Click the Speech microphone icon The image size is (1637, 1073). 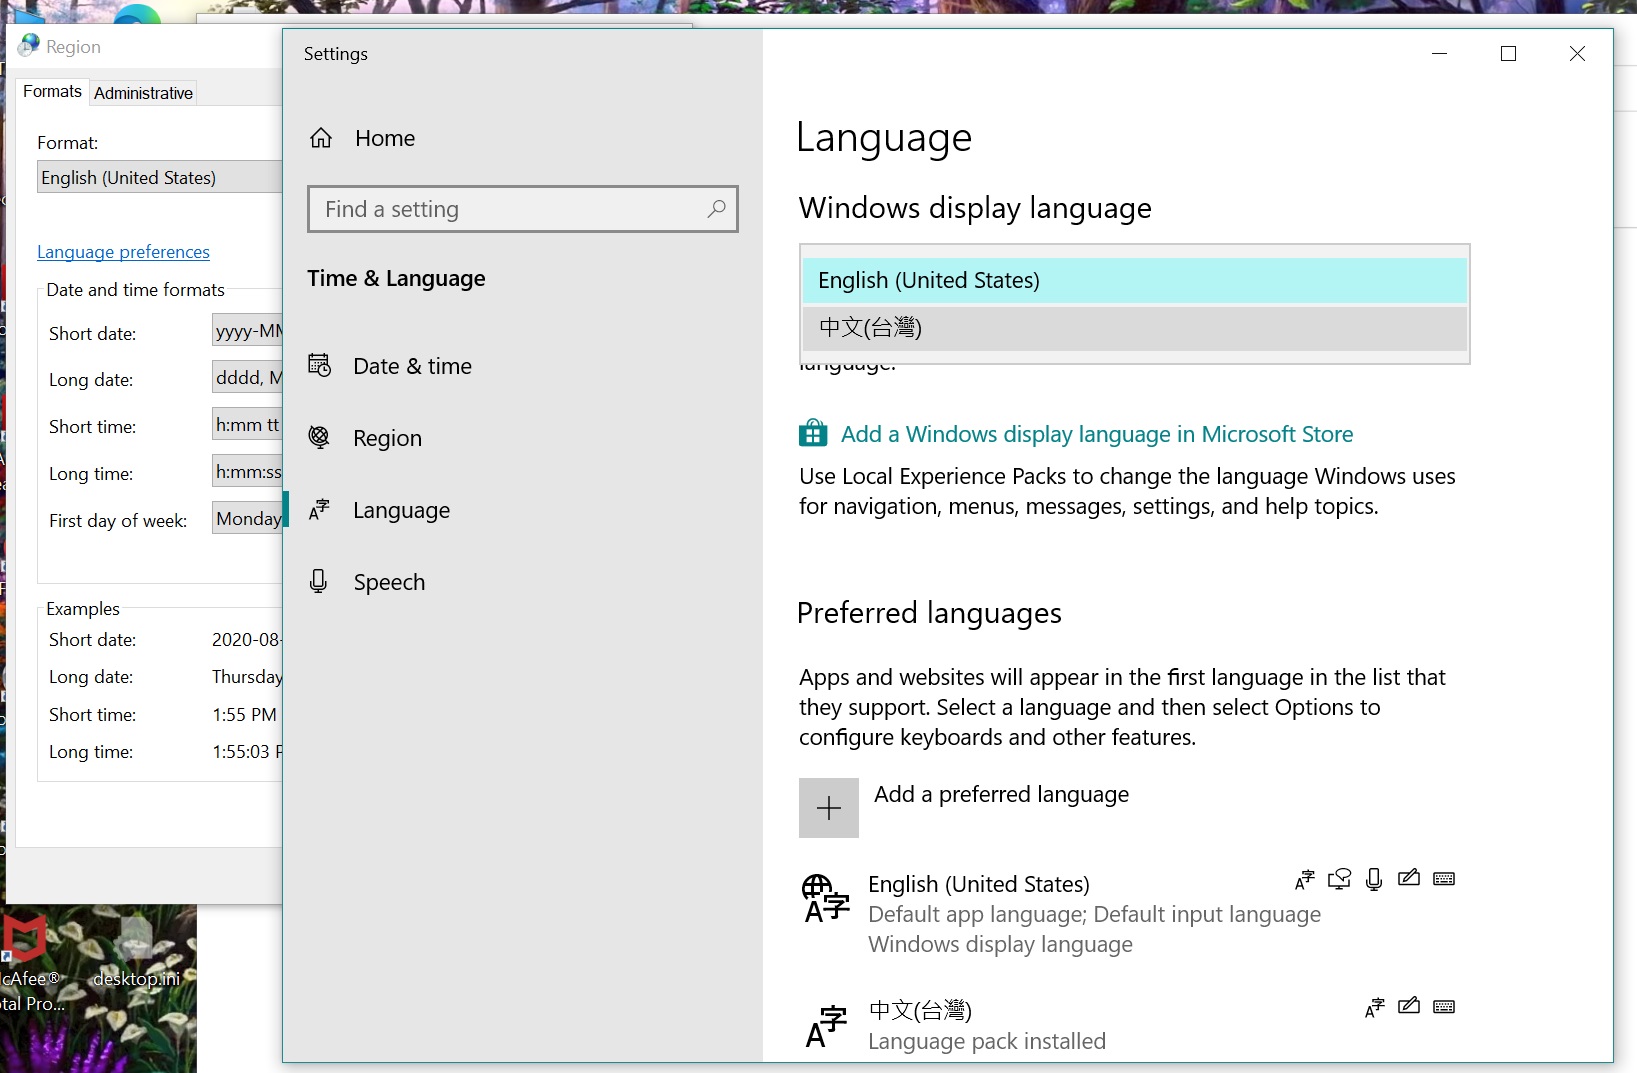319,581
